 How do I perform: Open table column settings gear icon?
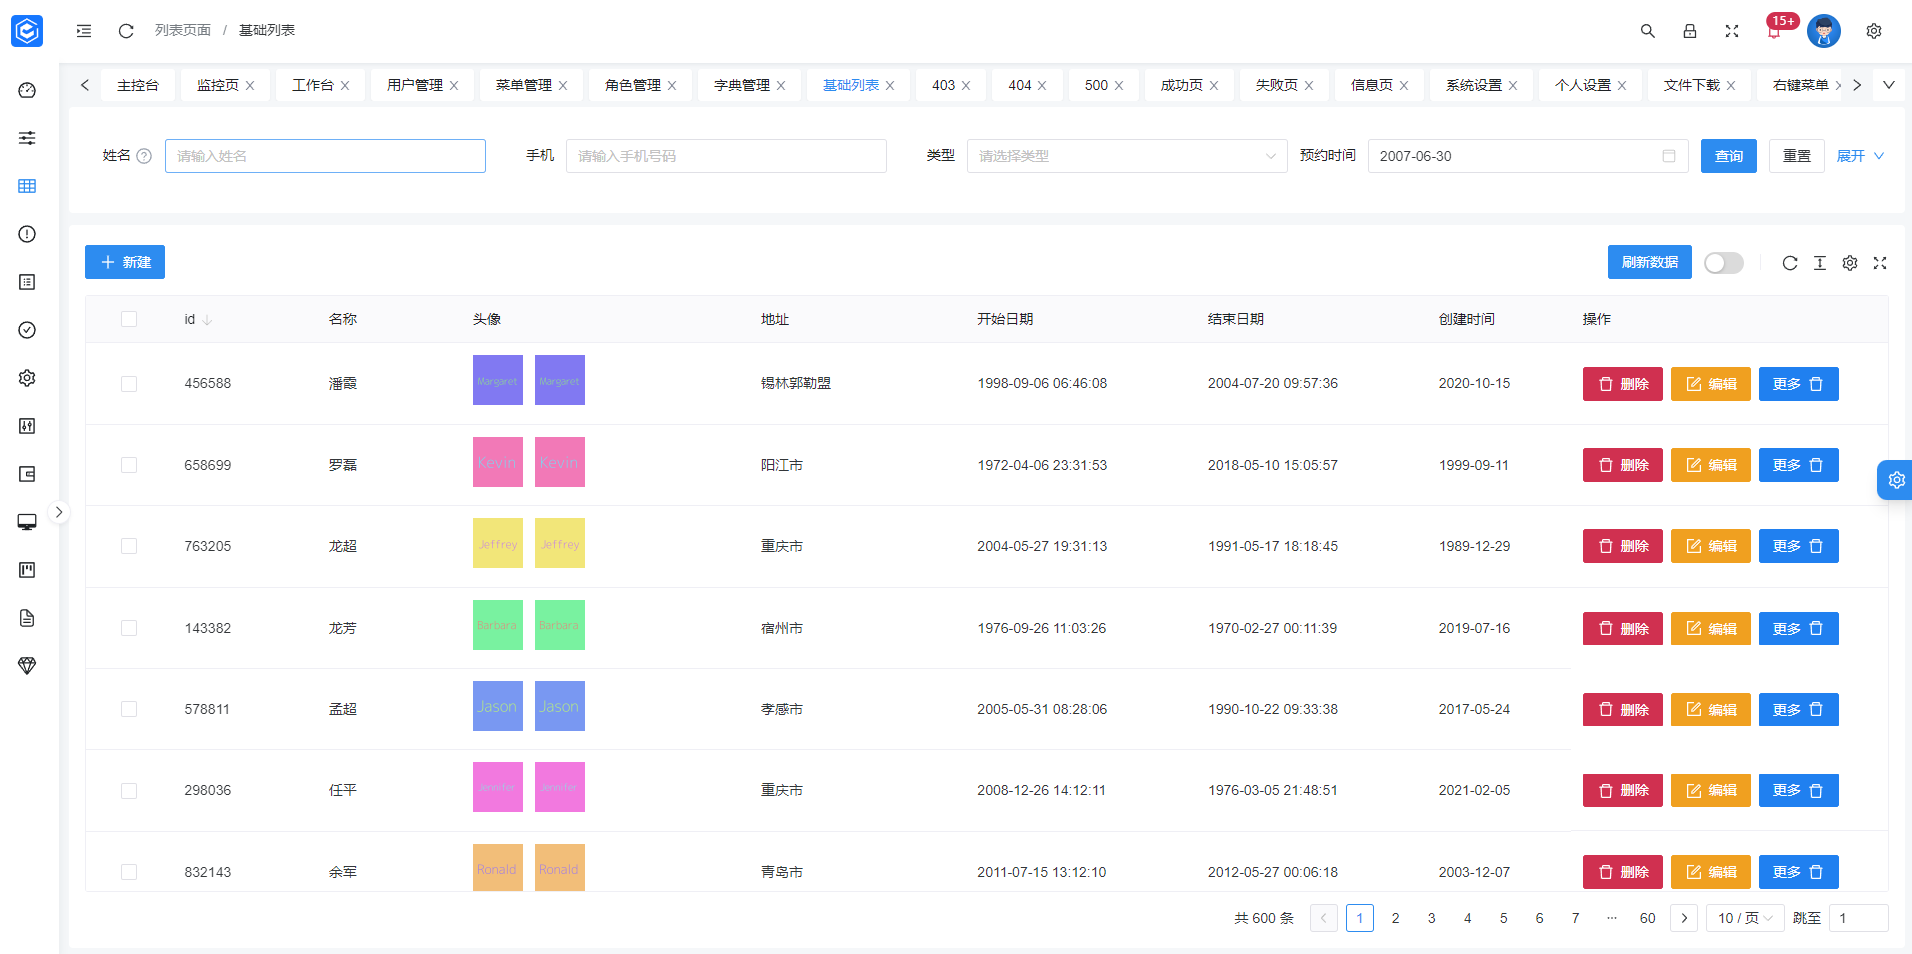(x=1850, y=263)
